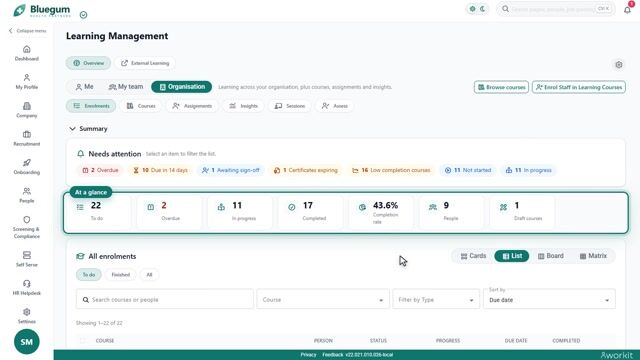The width and height of the screenshot is (640, 360).
Task: Switch to My team scope
Action: click(126, 87)
